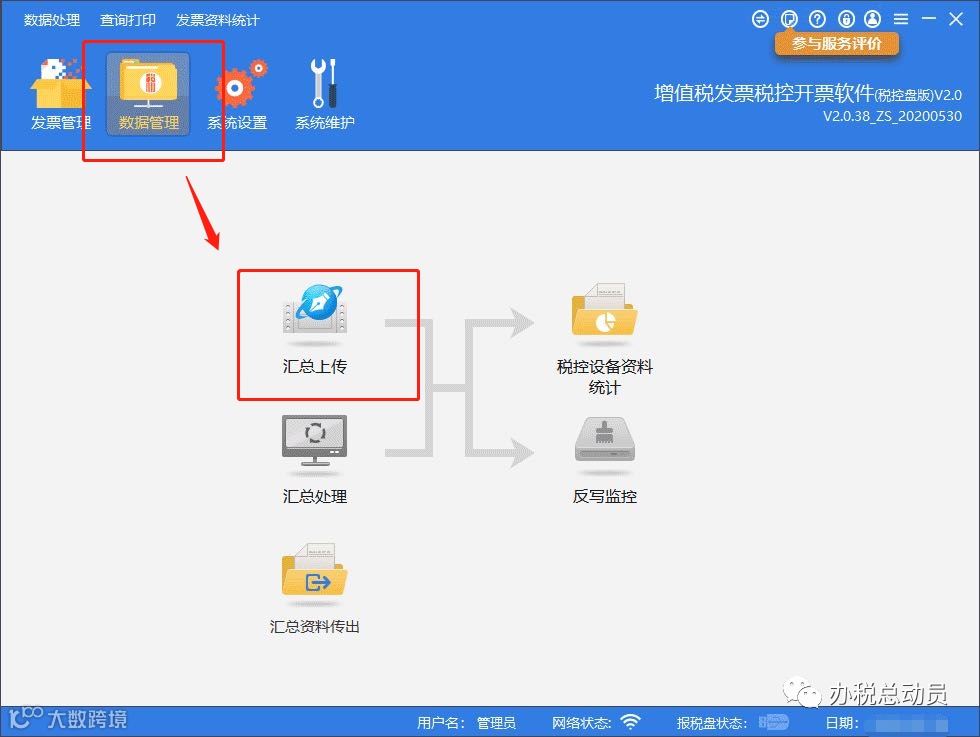Click the network status wifi icon

(x=631, y=722)
